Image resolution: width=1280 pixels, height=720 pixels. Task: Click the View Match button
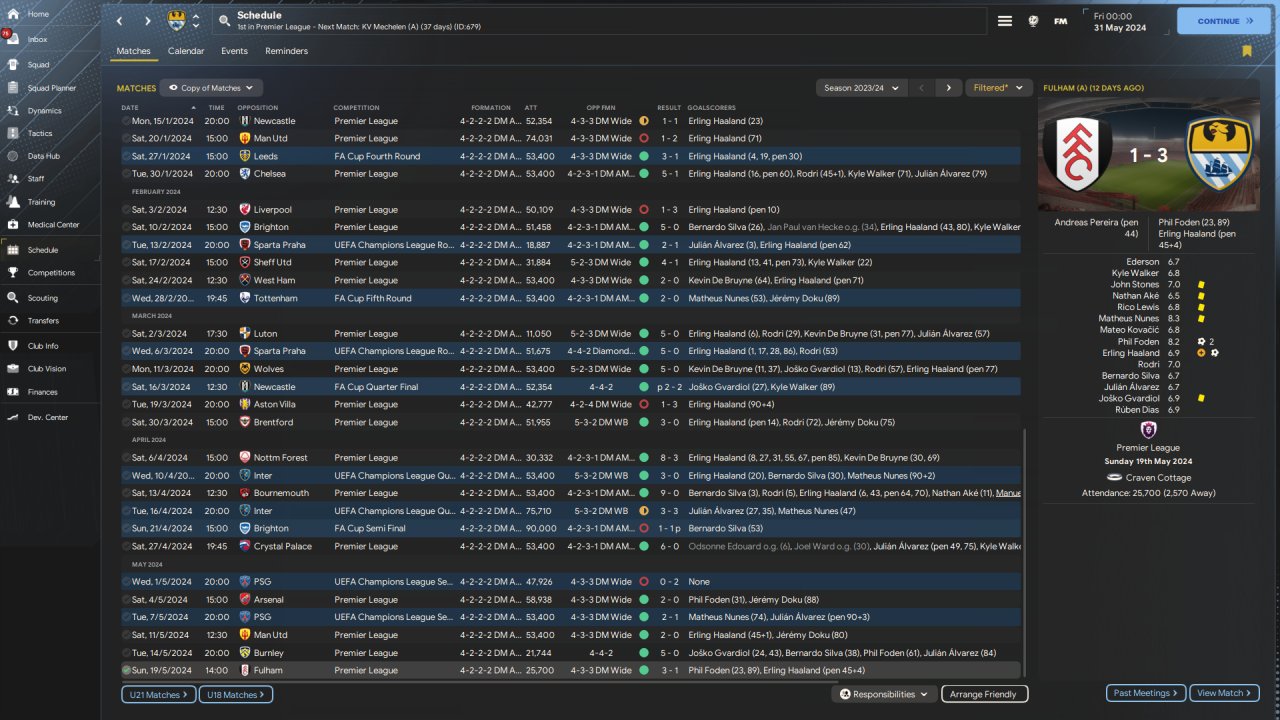pyautogui.click(x=1224, y=693)
